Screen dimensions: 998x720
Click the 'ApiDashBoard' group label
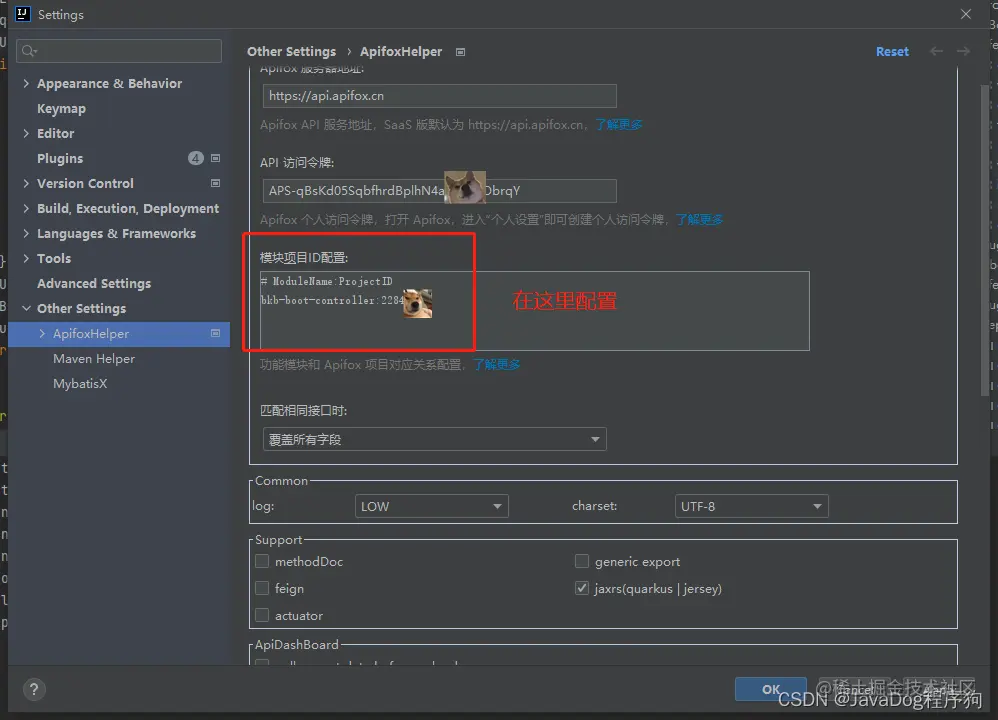coord(297,645)
